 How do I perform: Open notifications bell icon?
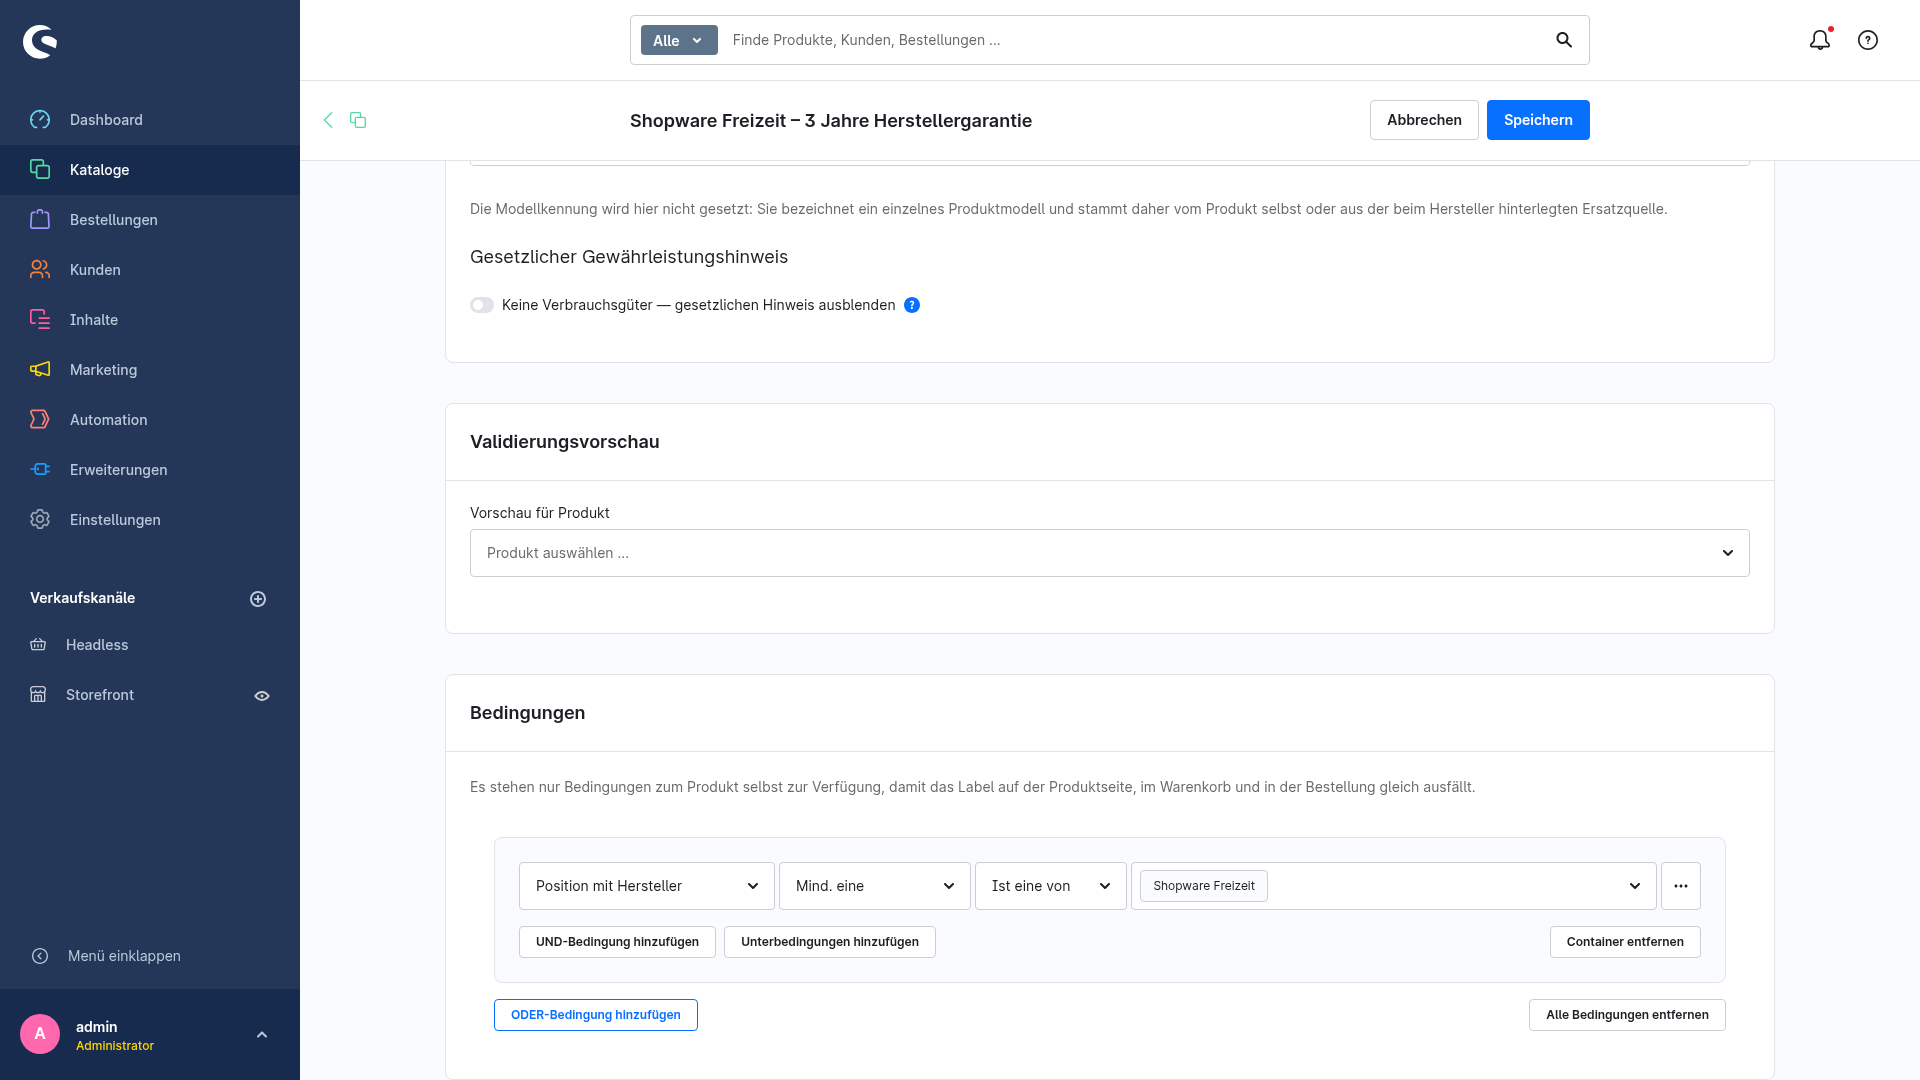[x=1820, y=40]
